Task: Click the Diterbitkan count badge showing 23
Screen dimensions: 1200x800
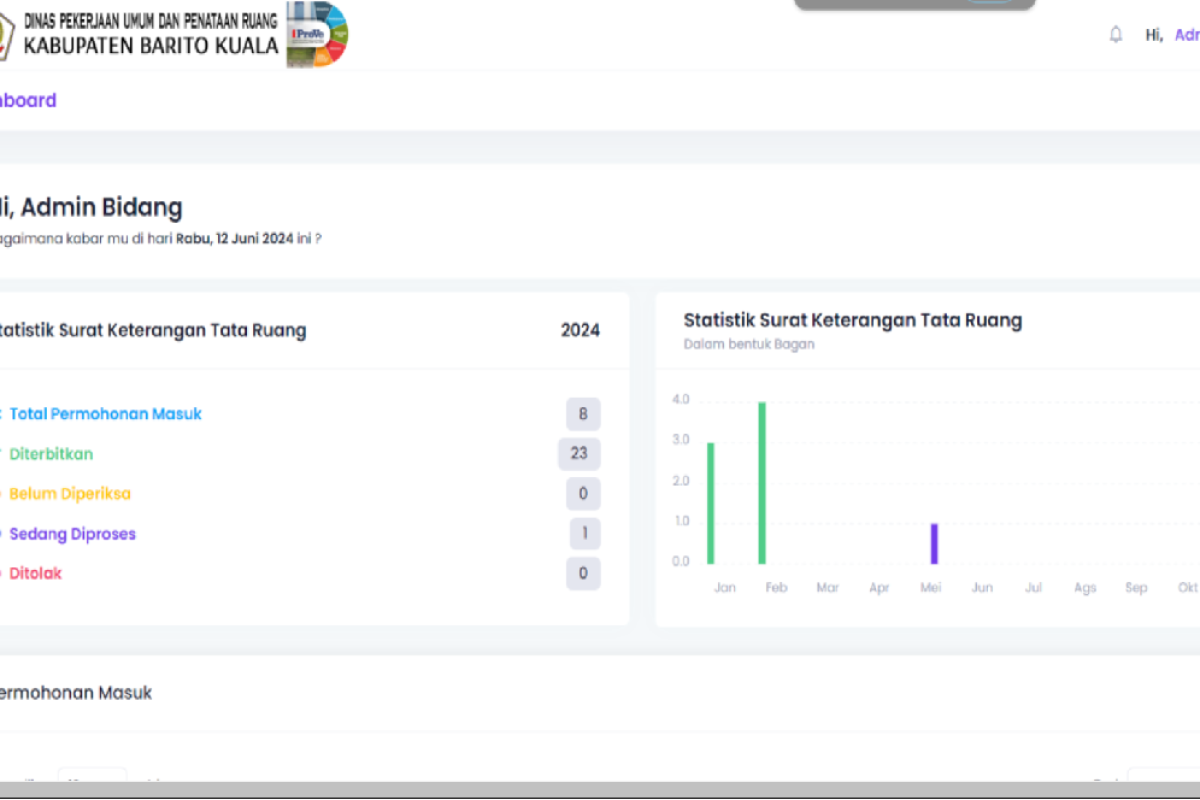Action: (579, 454)
